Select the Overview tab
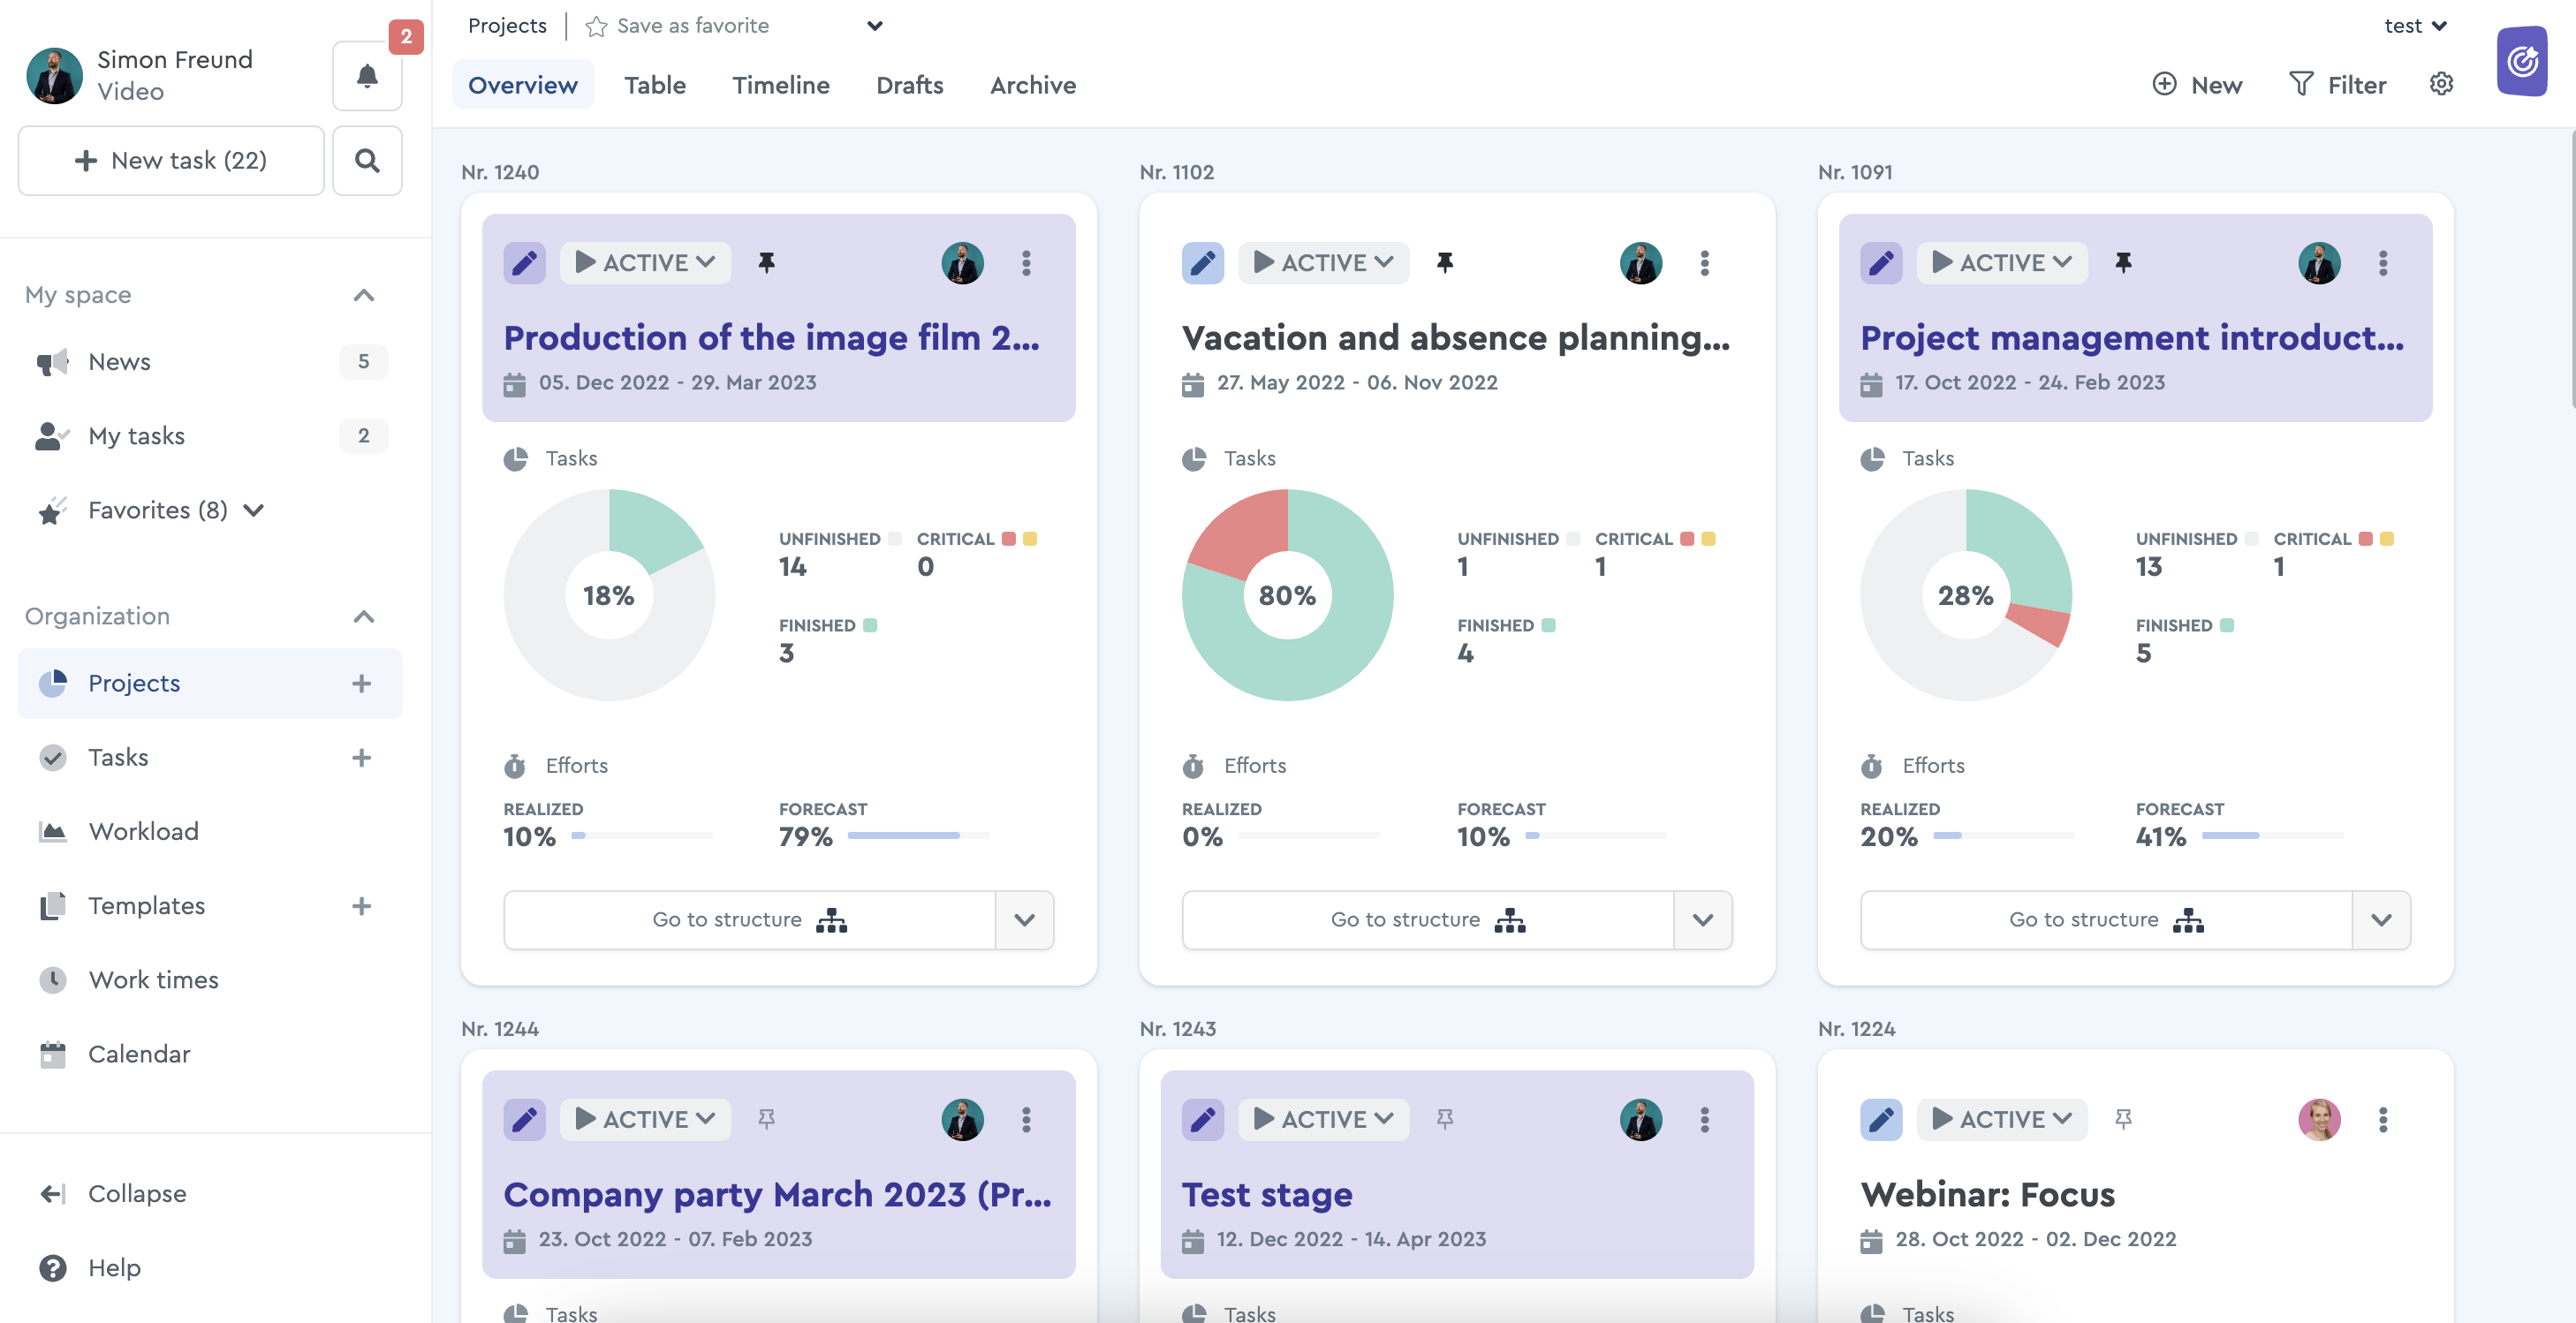This screenshot has height=1323, width=2576. (523, 85)
